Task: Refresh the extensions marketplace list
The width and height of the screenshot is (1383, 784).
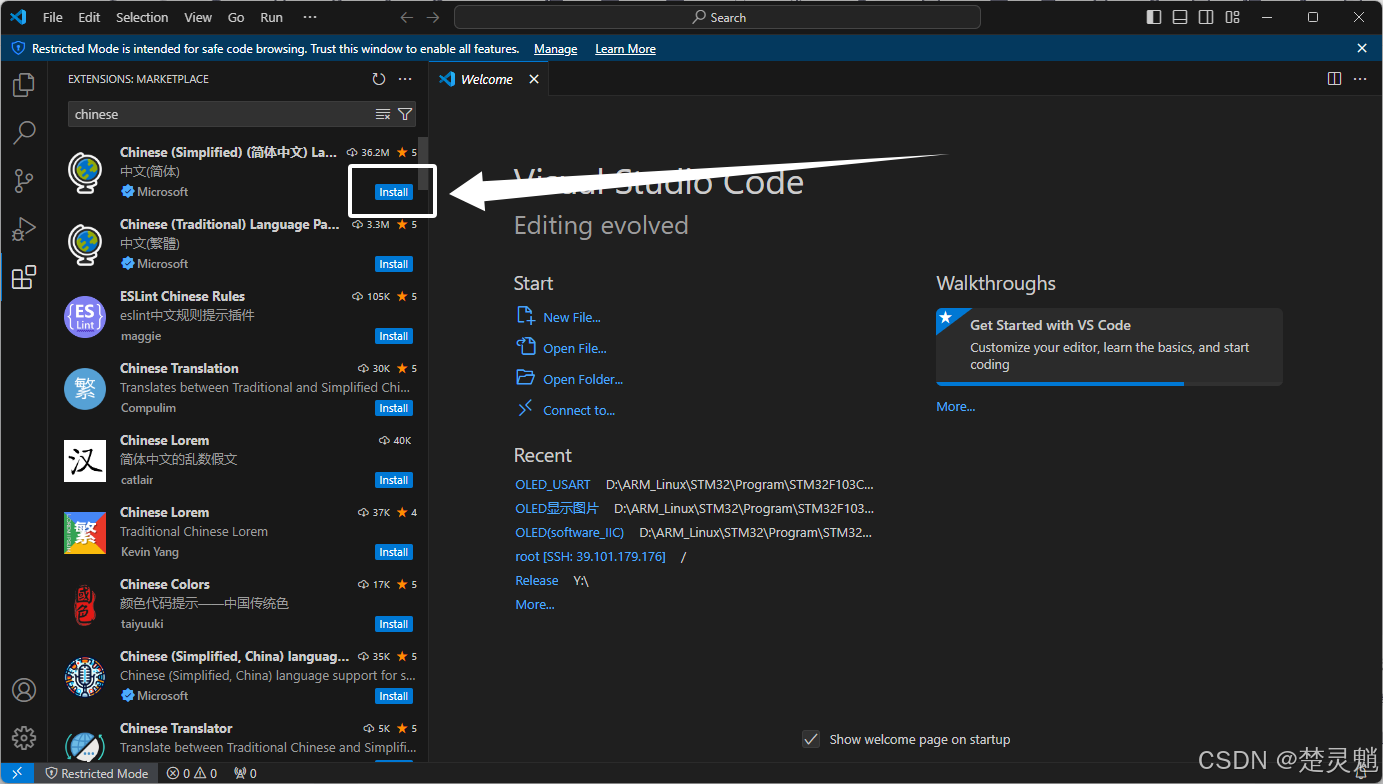Action: [x=378, y=79]
